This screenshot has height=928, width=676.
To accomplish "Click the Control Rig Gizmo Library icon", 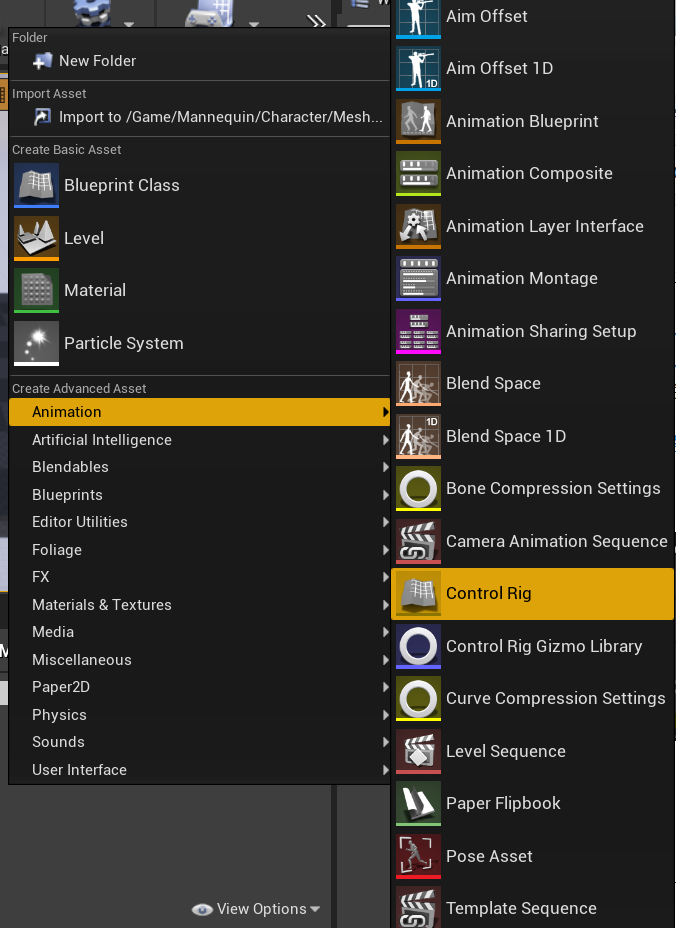I will coord(418,646).
